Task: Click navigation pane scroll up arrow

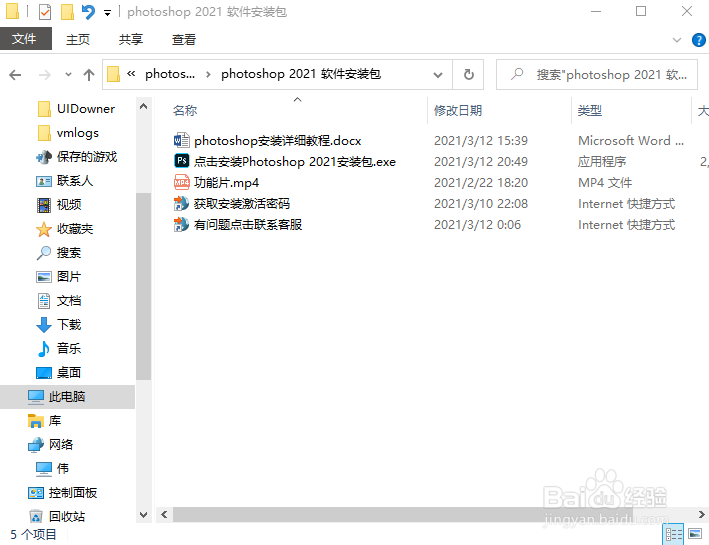Action: 143,106
